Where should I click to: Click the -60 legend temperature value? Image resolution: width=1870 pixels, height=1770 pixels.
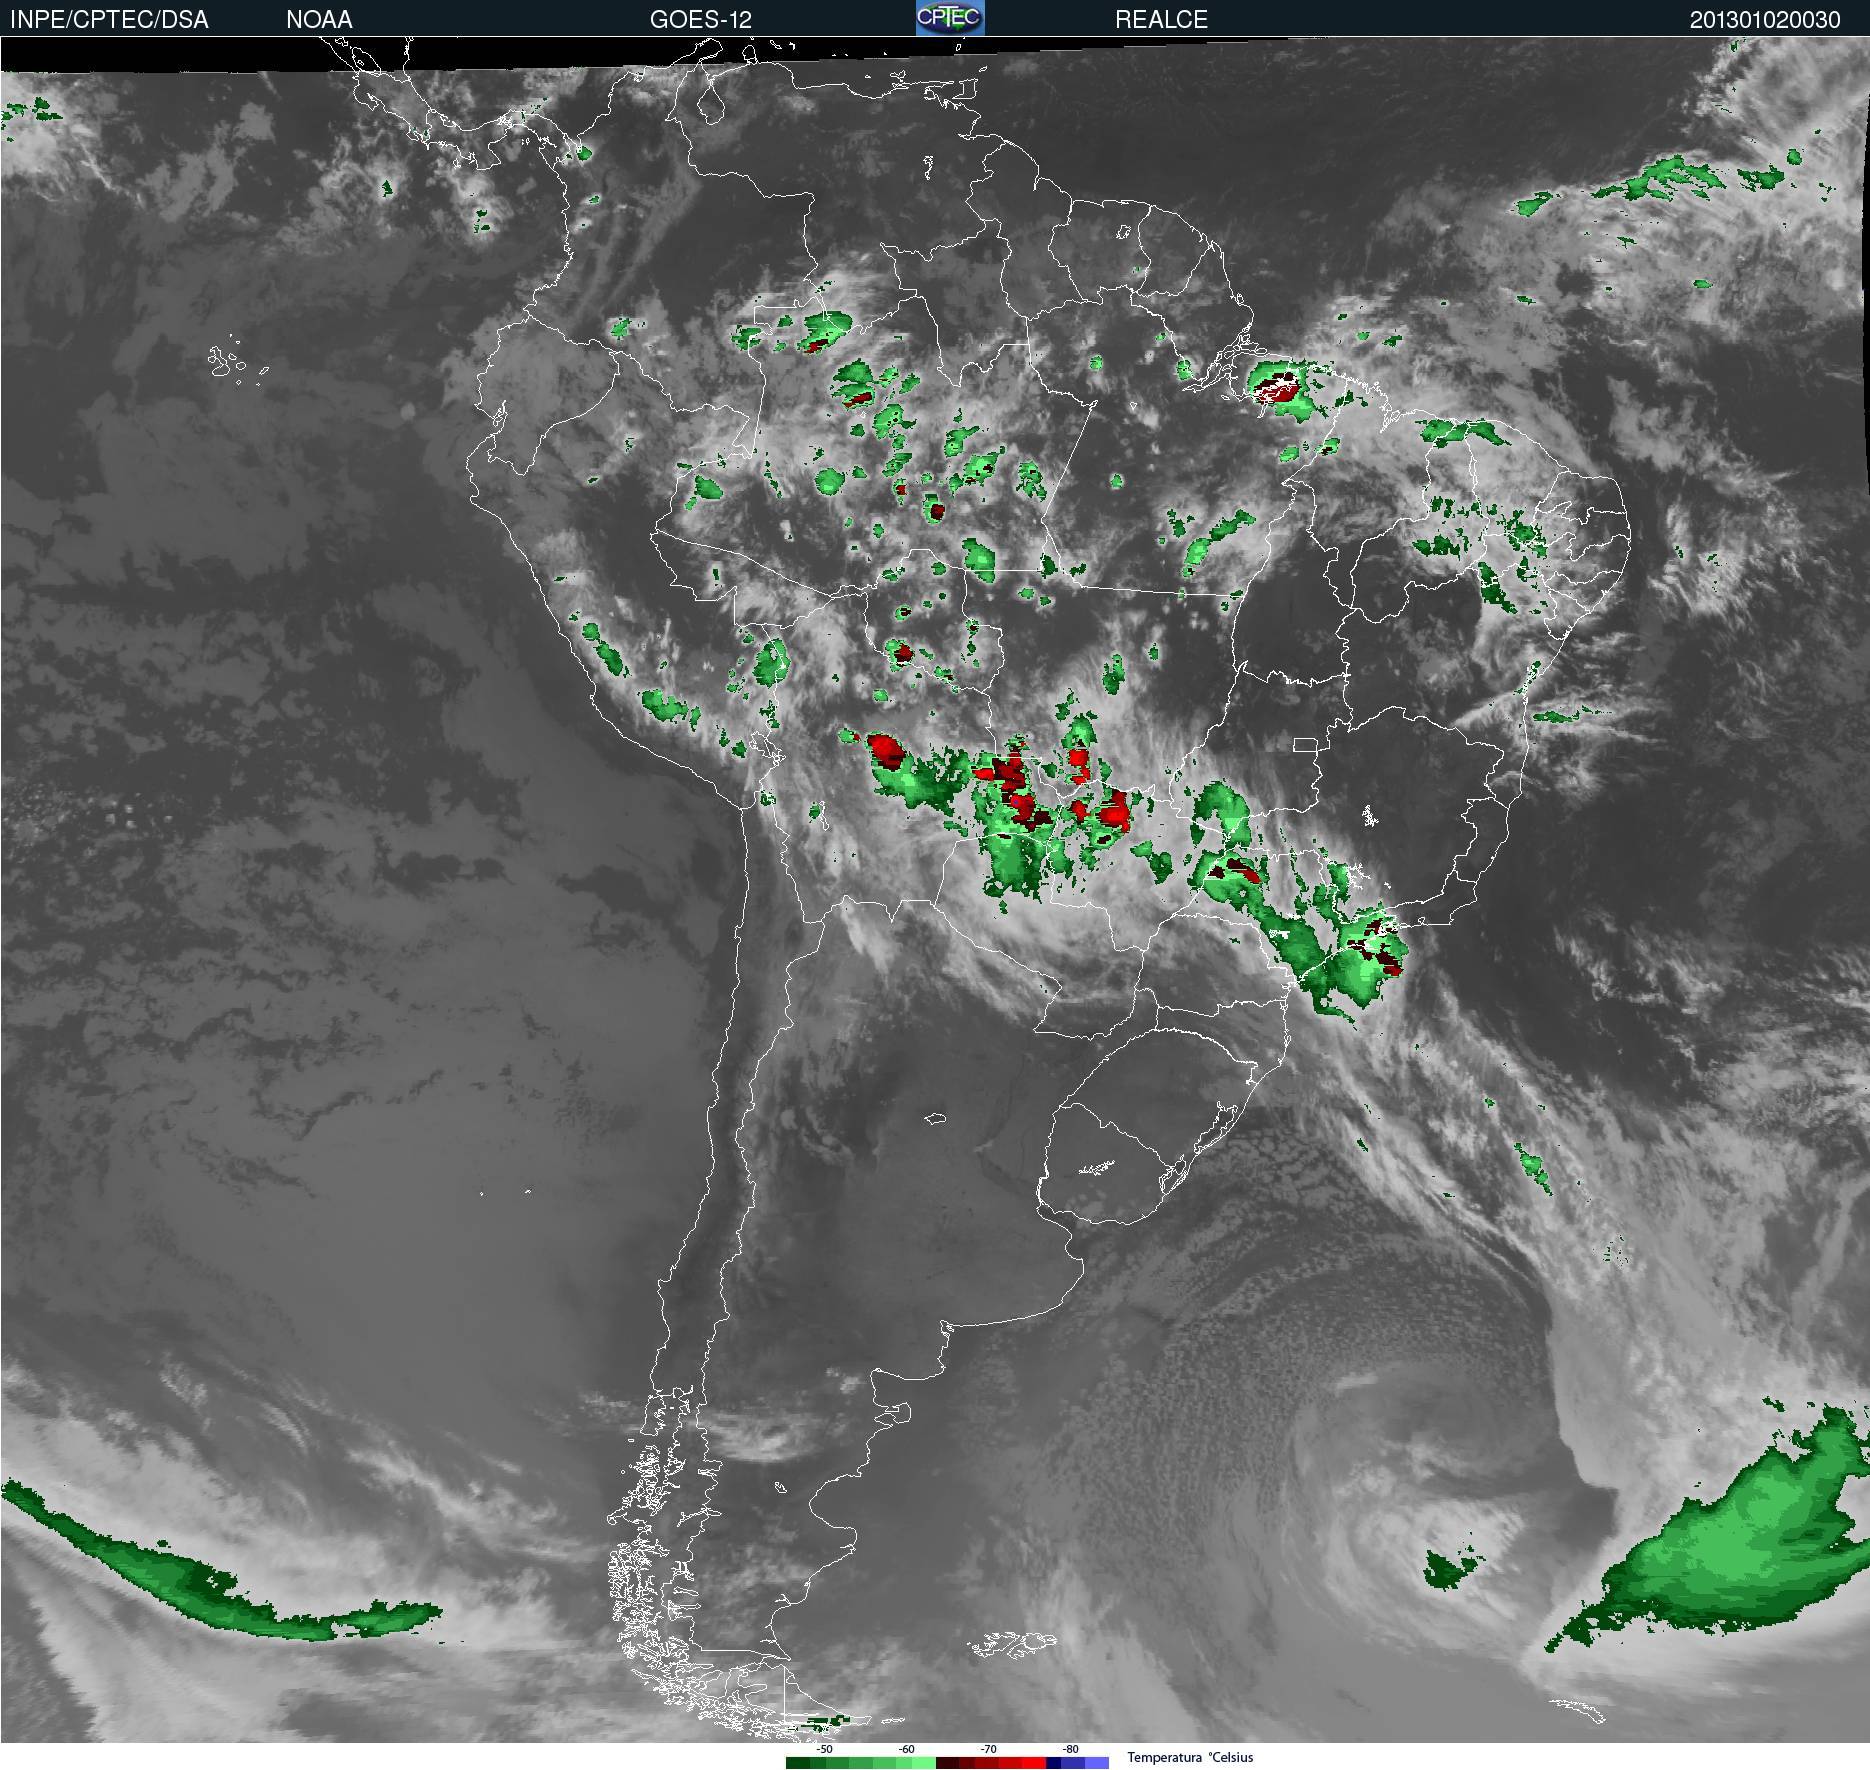click(906, 1749)
